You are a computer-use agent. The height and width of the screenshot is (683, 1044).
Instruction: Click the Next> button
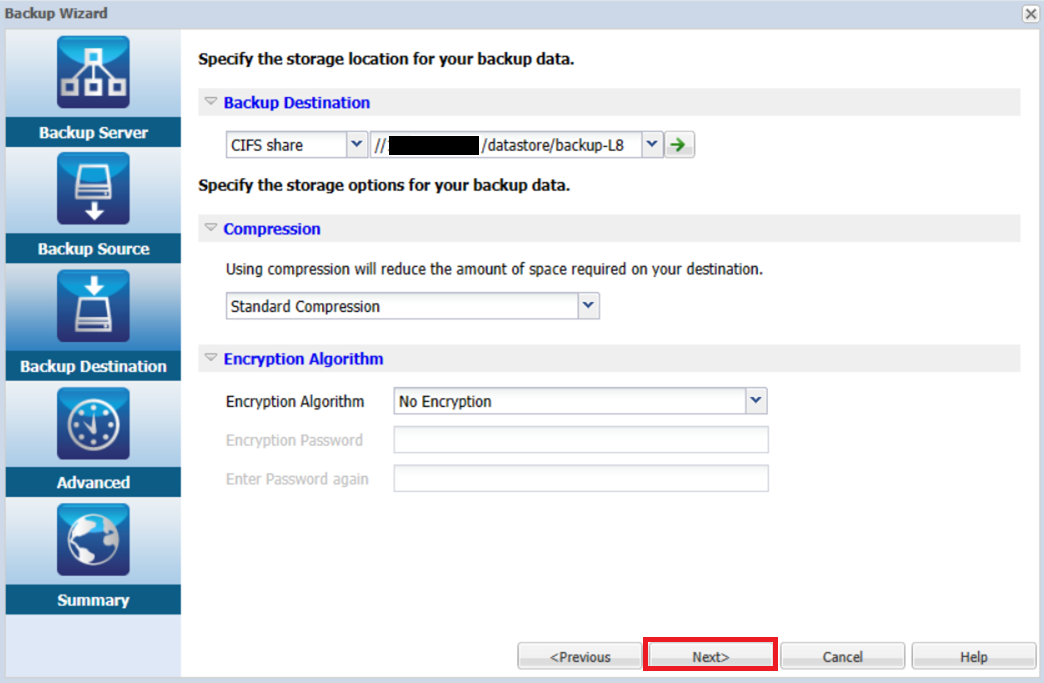point(710,656)
